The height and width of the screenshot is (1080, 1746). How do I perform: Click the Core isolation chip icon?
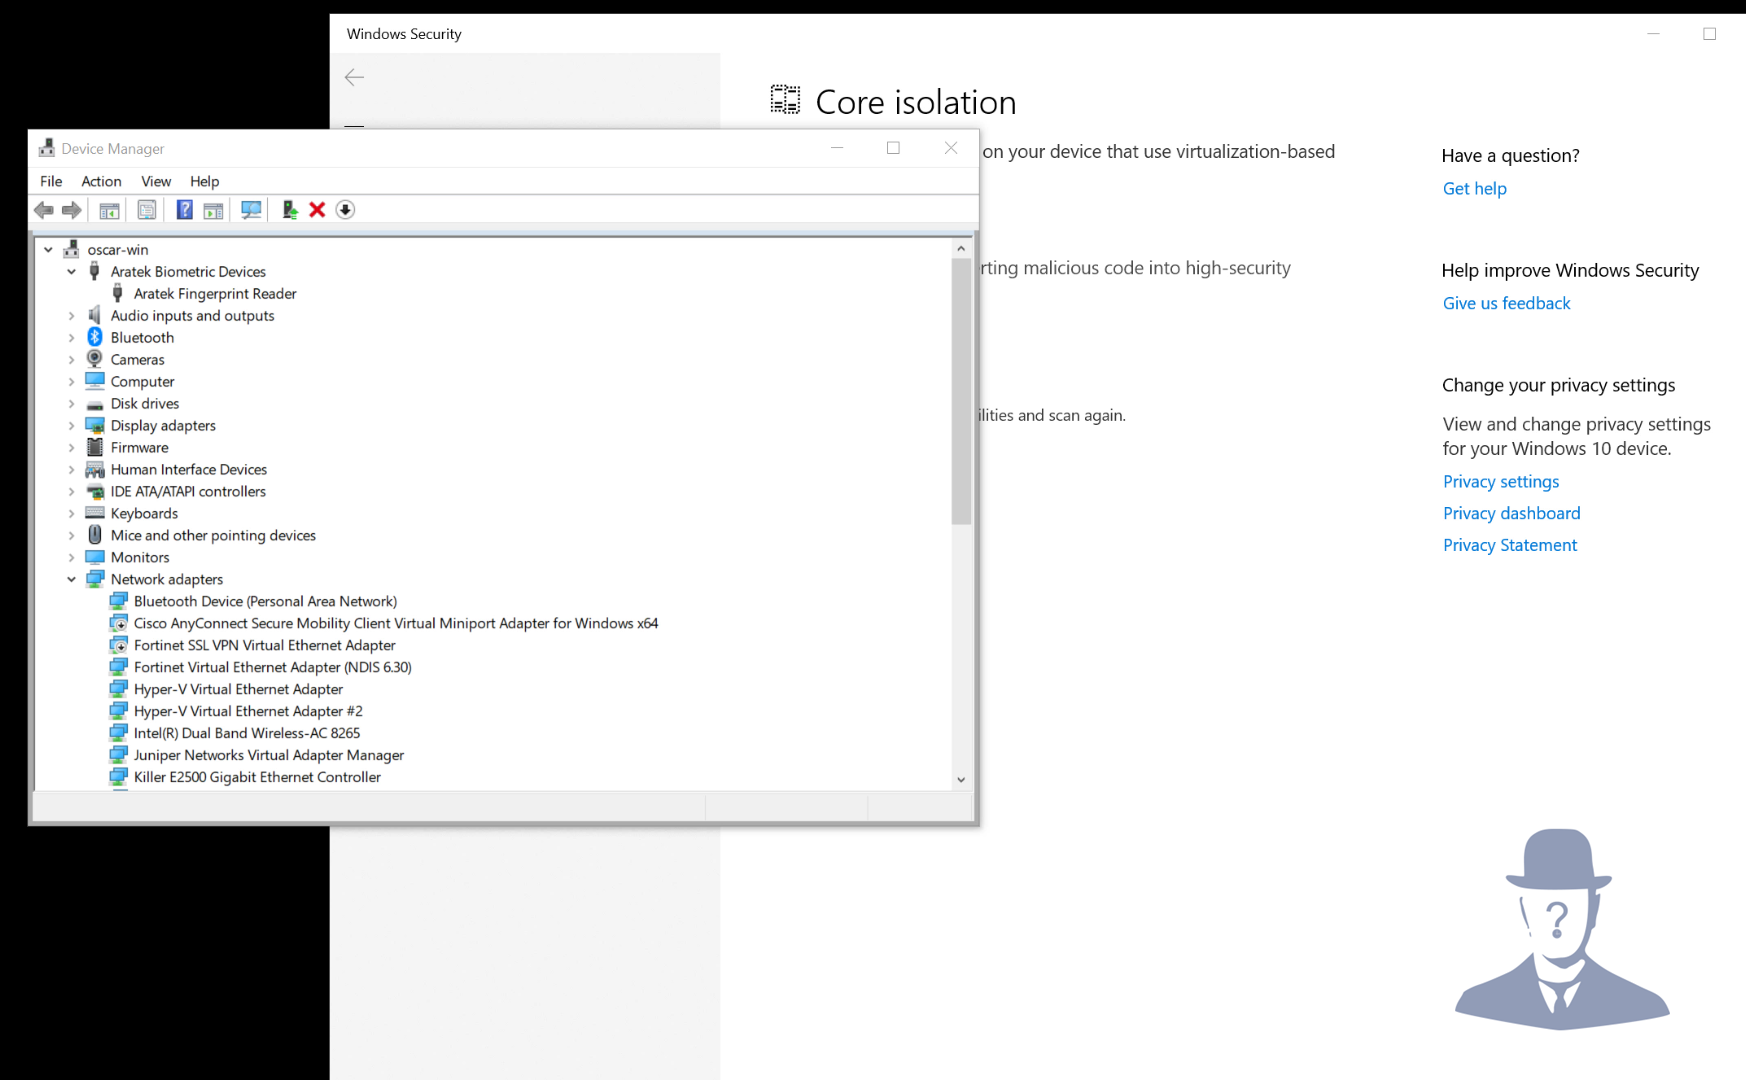coord(785,100)
